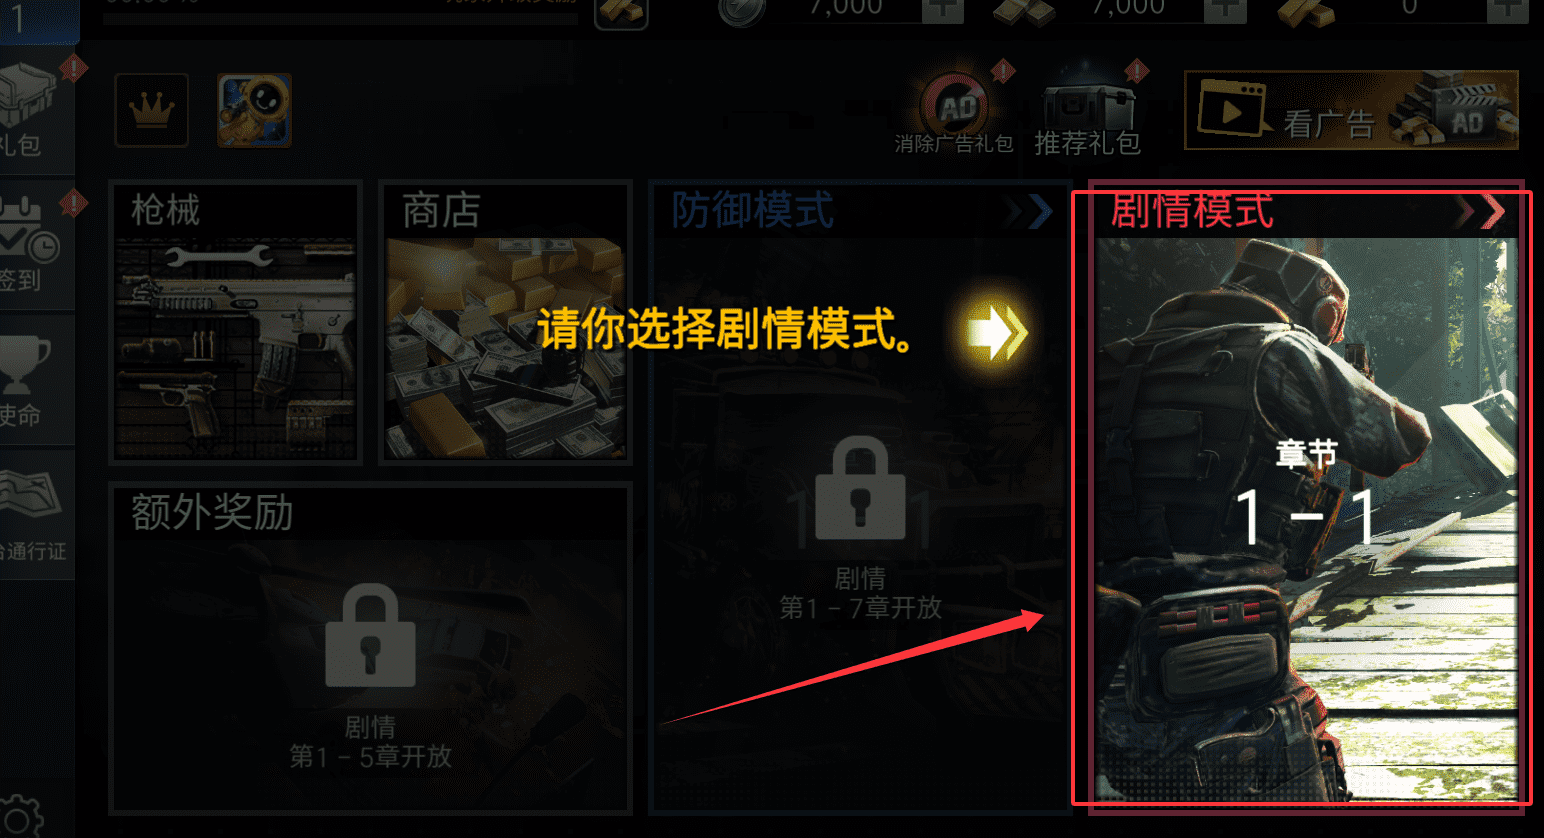1544x838 pixels.
Task: Tap the locked 额外奖励 padlock
Action: [x=371, y=636]
